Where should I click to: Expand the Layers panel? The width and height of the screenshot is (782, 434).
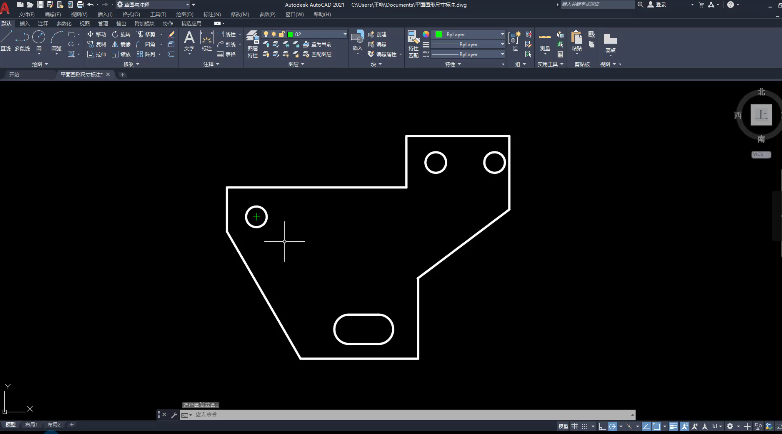point(296,64)
